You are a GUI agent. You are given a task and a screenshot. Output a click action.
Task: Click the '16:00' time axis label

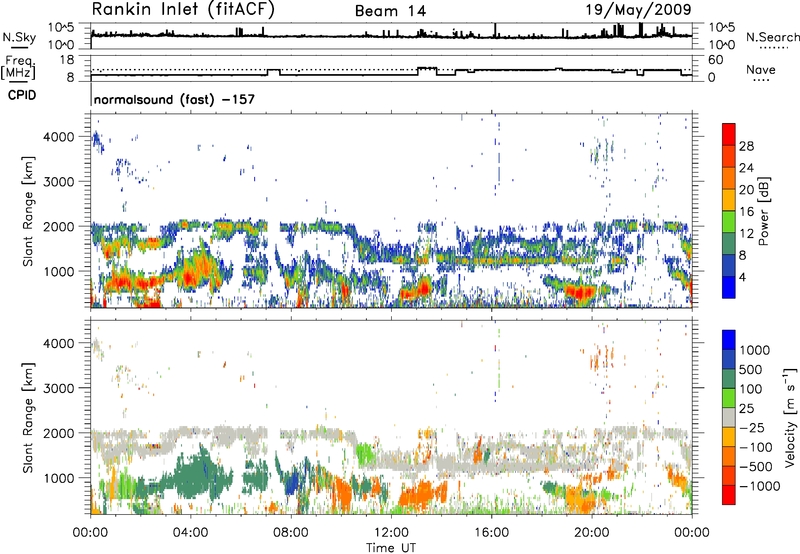point(491,533)
